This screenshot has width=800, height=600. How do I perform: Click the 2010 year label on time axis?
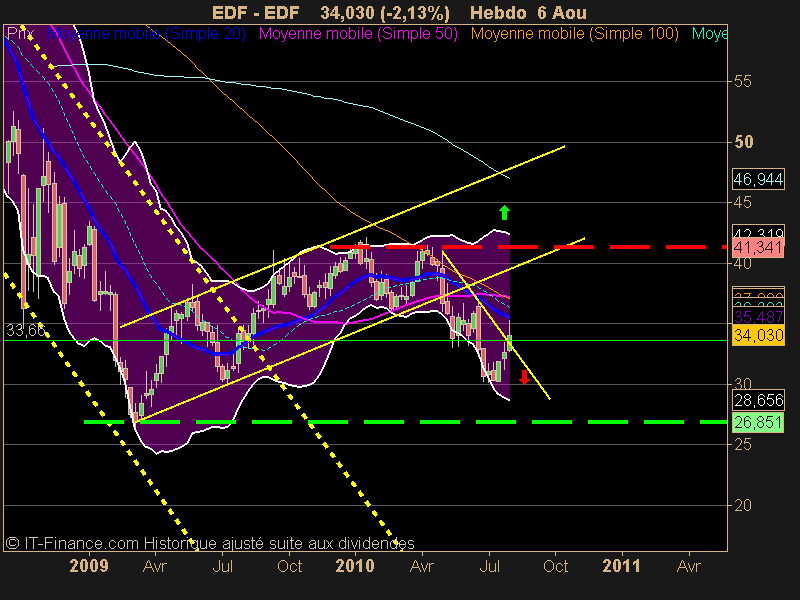pos(355,566)
